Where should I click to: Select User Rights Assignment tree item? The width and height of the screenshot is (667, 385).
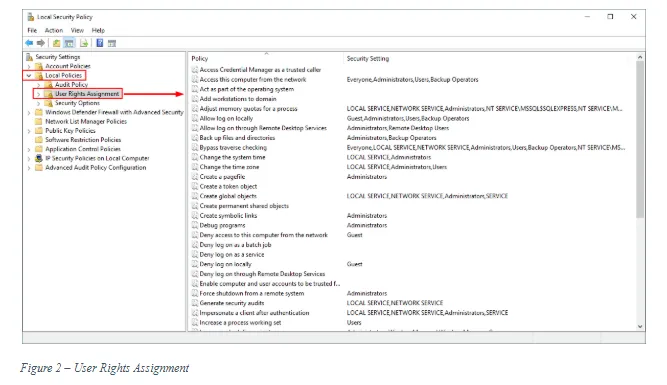[87, 94]
